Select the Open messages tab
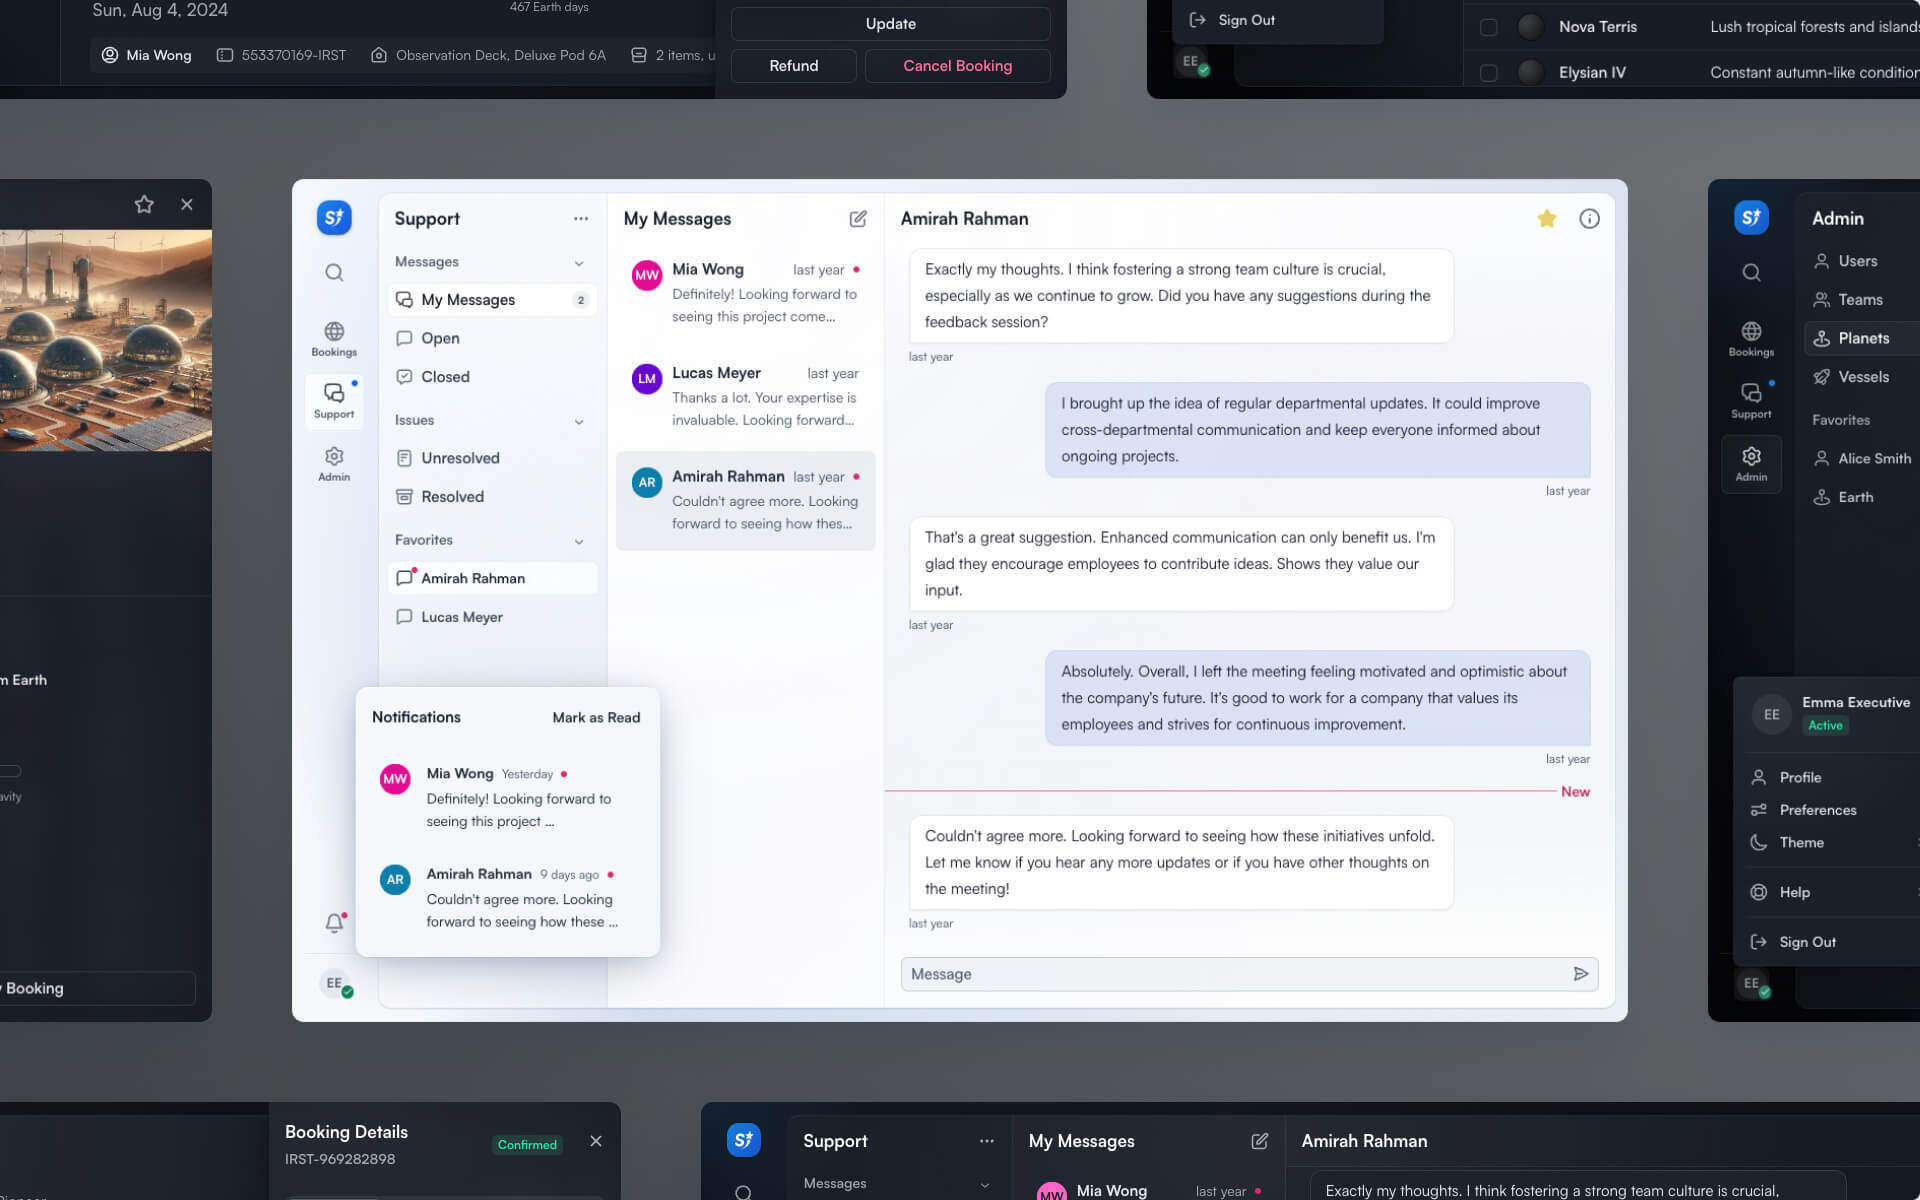Screen dimensions: 1920x1200 (x=440, y=339)
